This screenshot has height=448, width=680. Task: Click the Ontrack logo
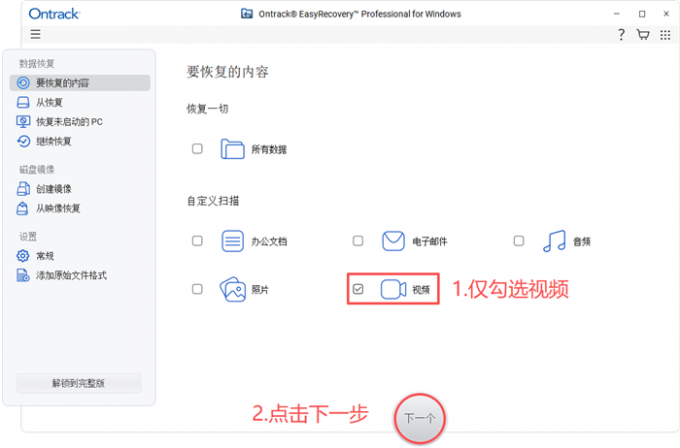[54, 14]
